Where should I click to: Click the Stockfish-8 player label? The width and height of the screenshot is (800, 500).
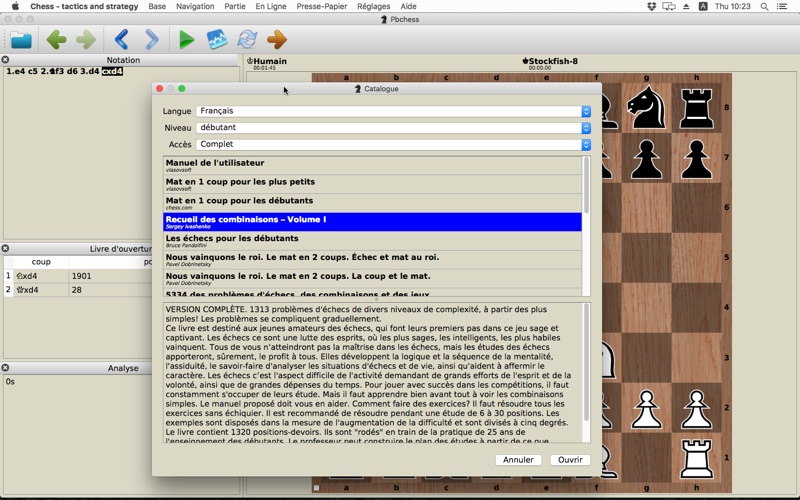click(x=550, y=61)
